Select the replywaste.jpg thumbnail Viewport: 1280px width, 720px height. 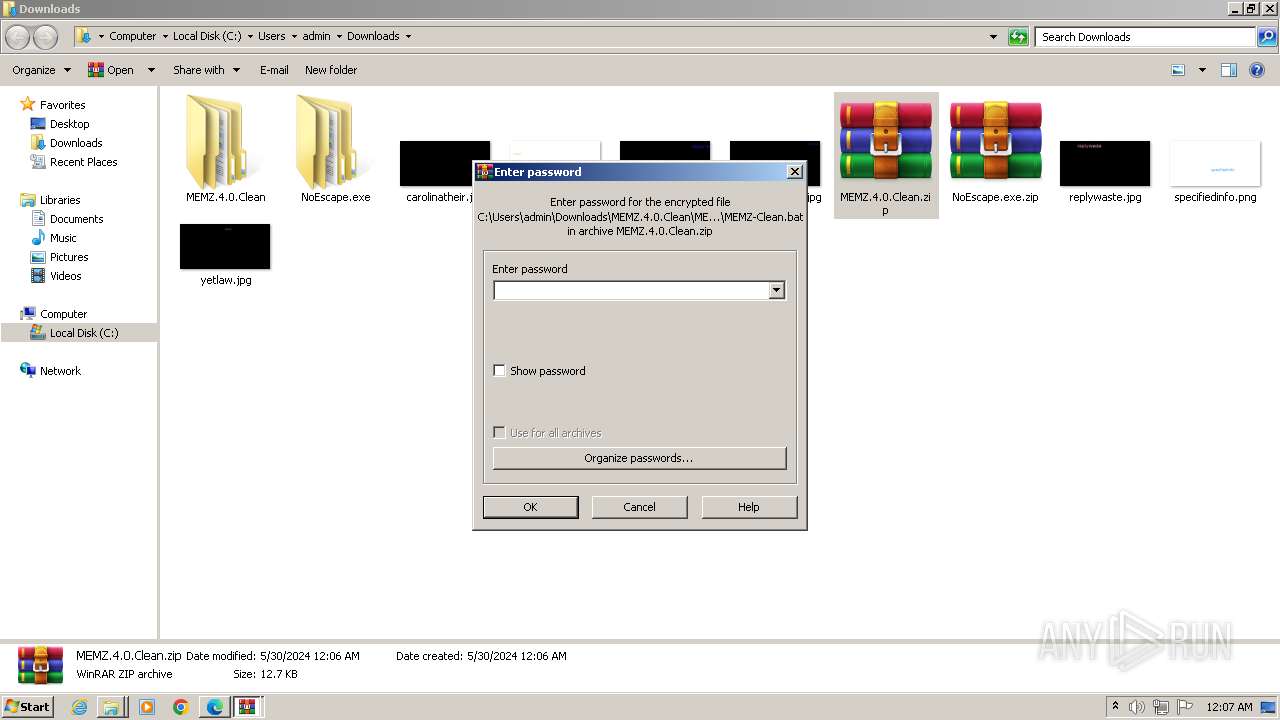tap(1105, 163)
